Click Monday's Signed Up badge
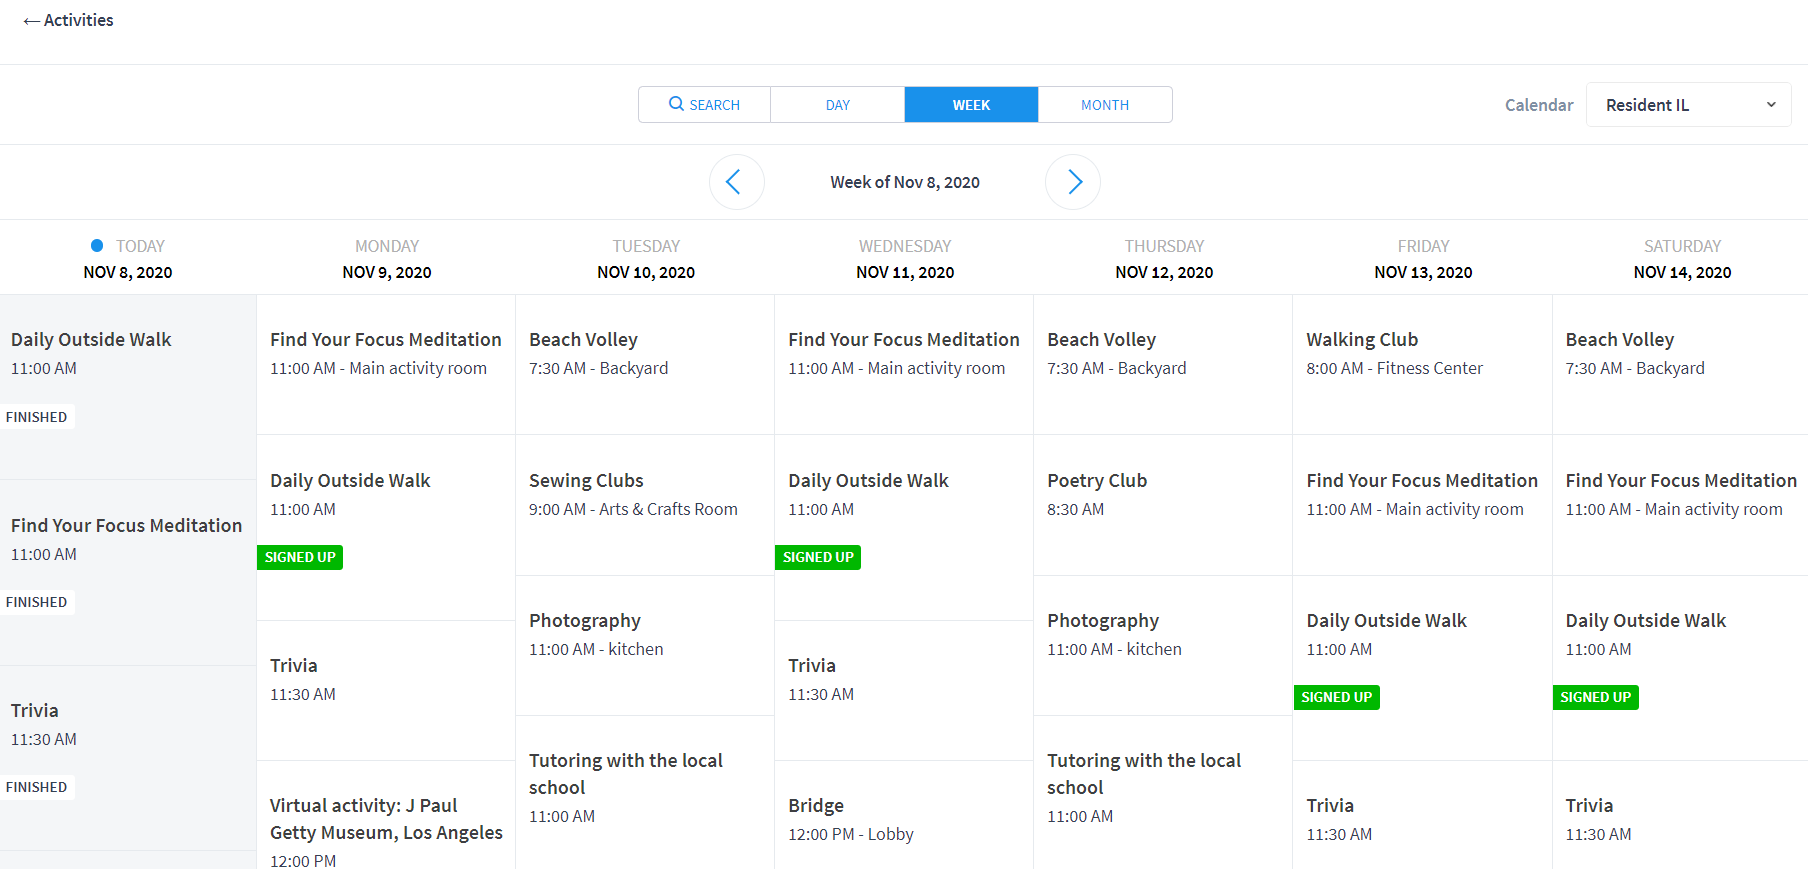This screenshot has width=1808, height=869. [300, 557]
